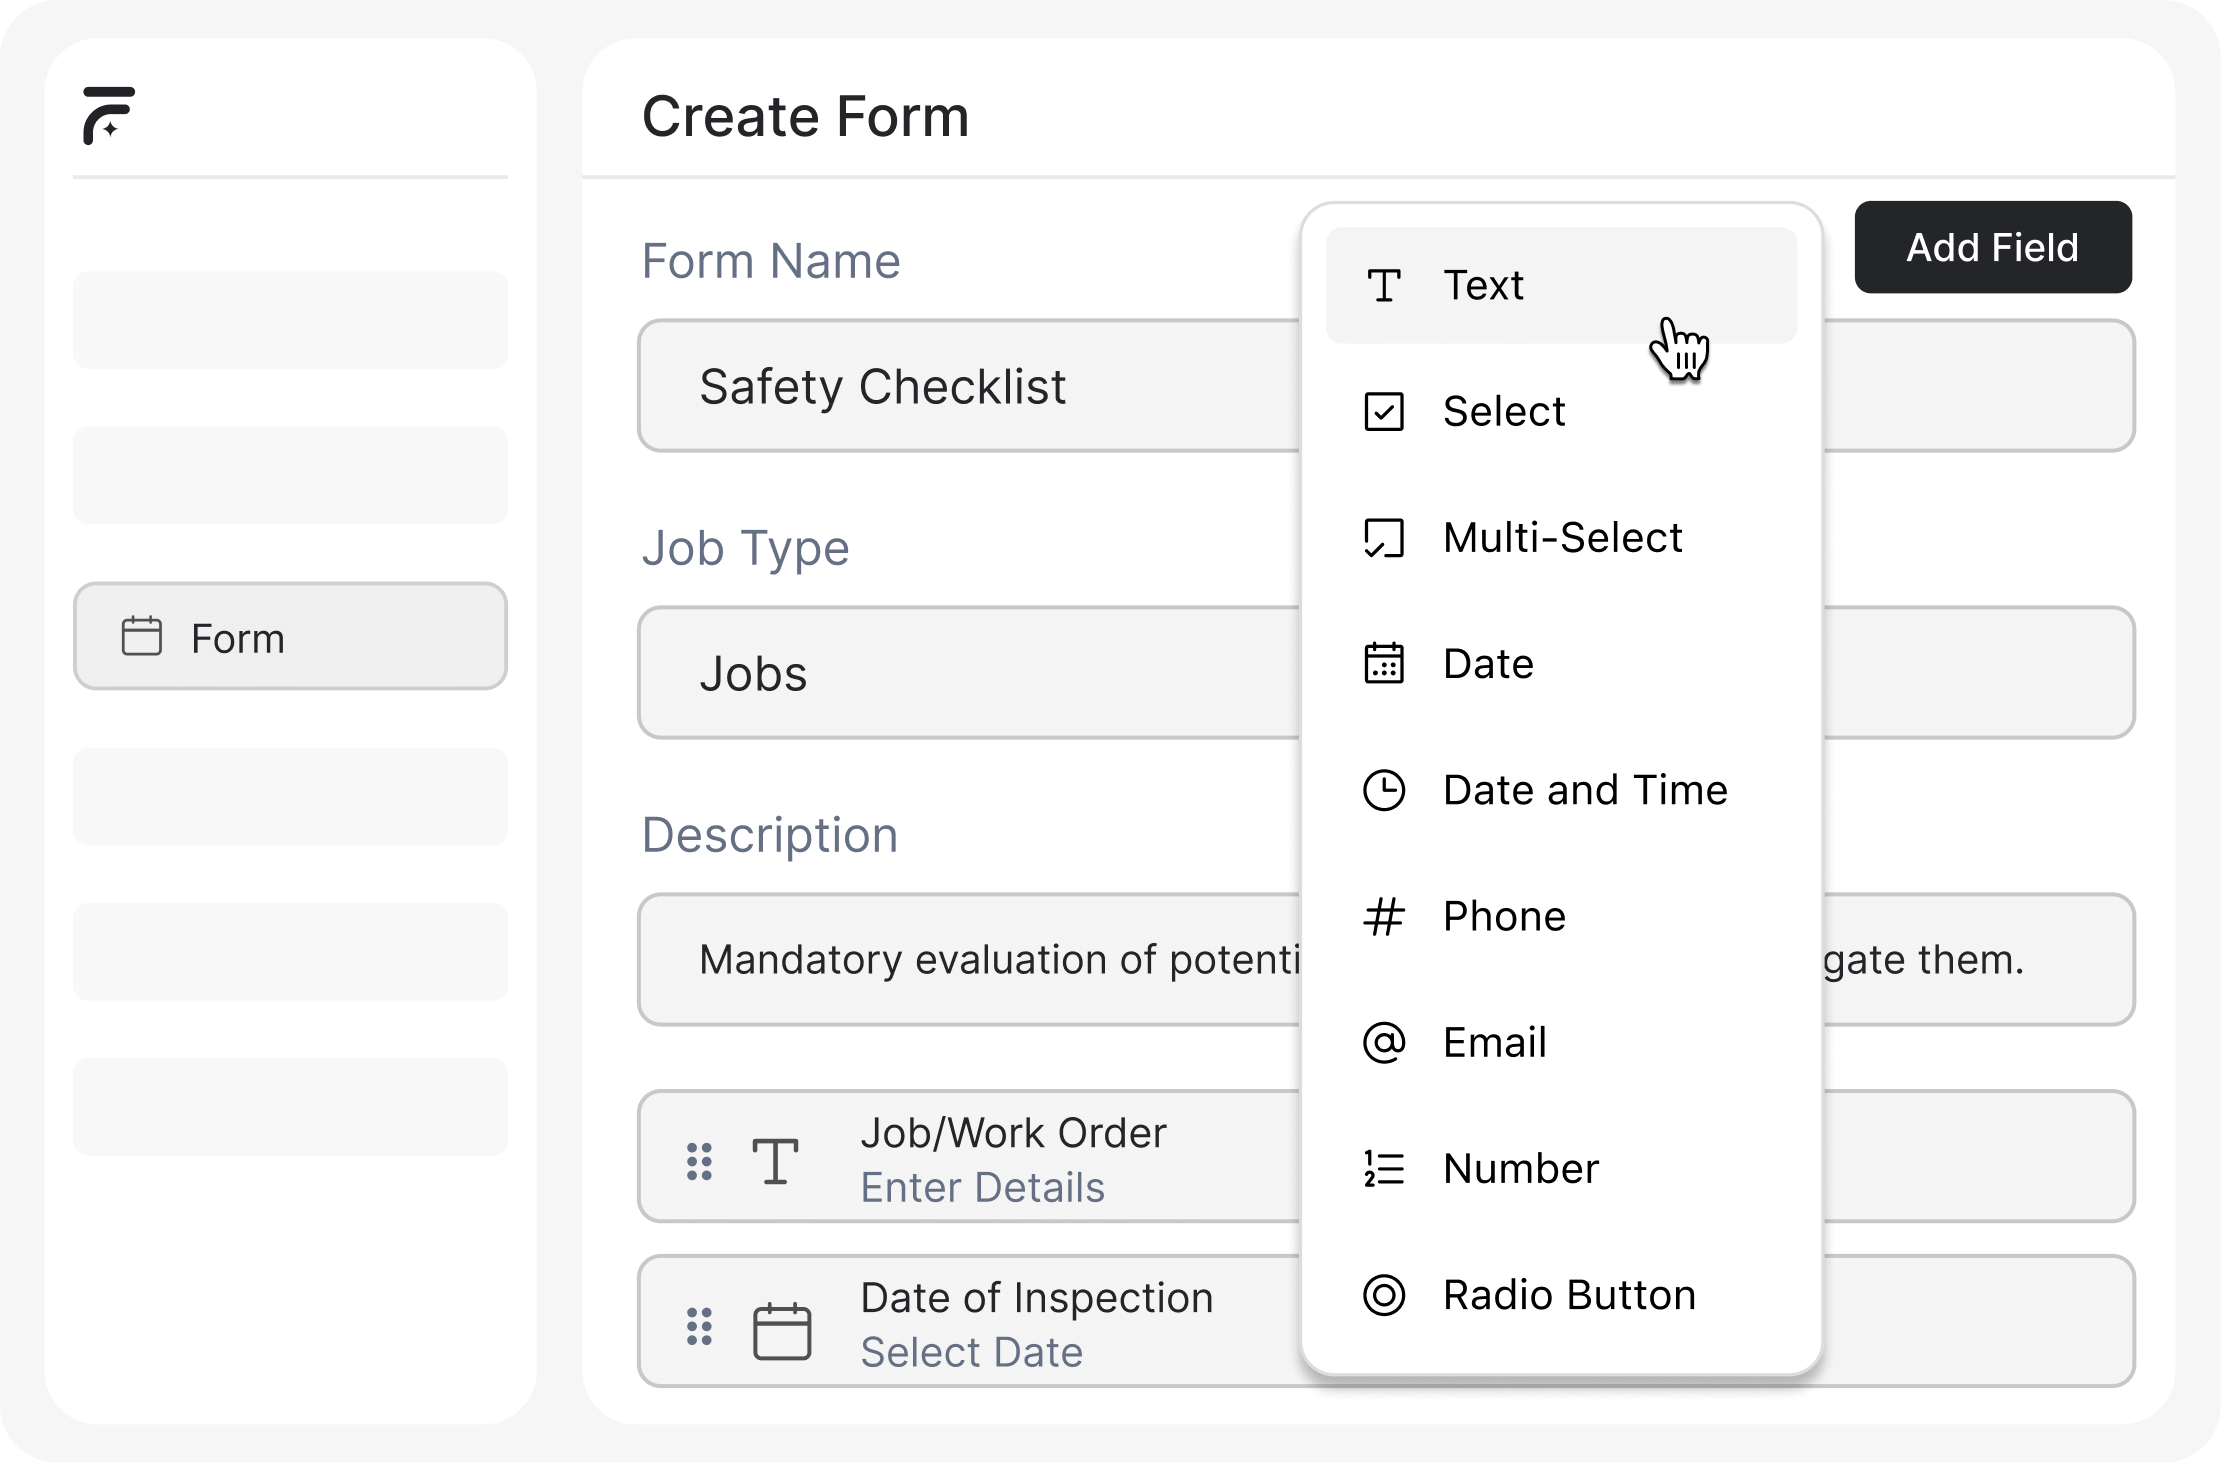Click the numbered list icon beside Number
This screenshot has width=2221, height=1463.
tap(1384, 1169)
